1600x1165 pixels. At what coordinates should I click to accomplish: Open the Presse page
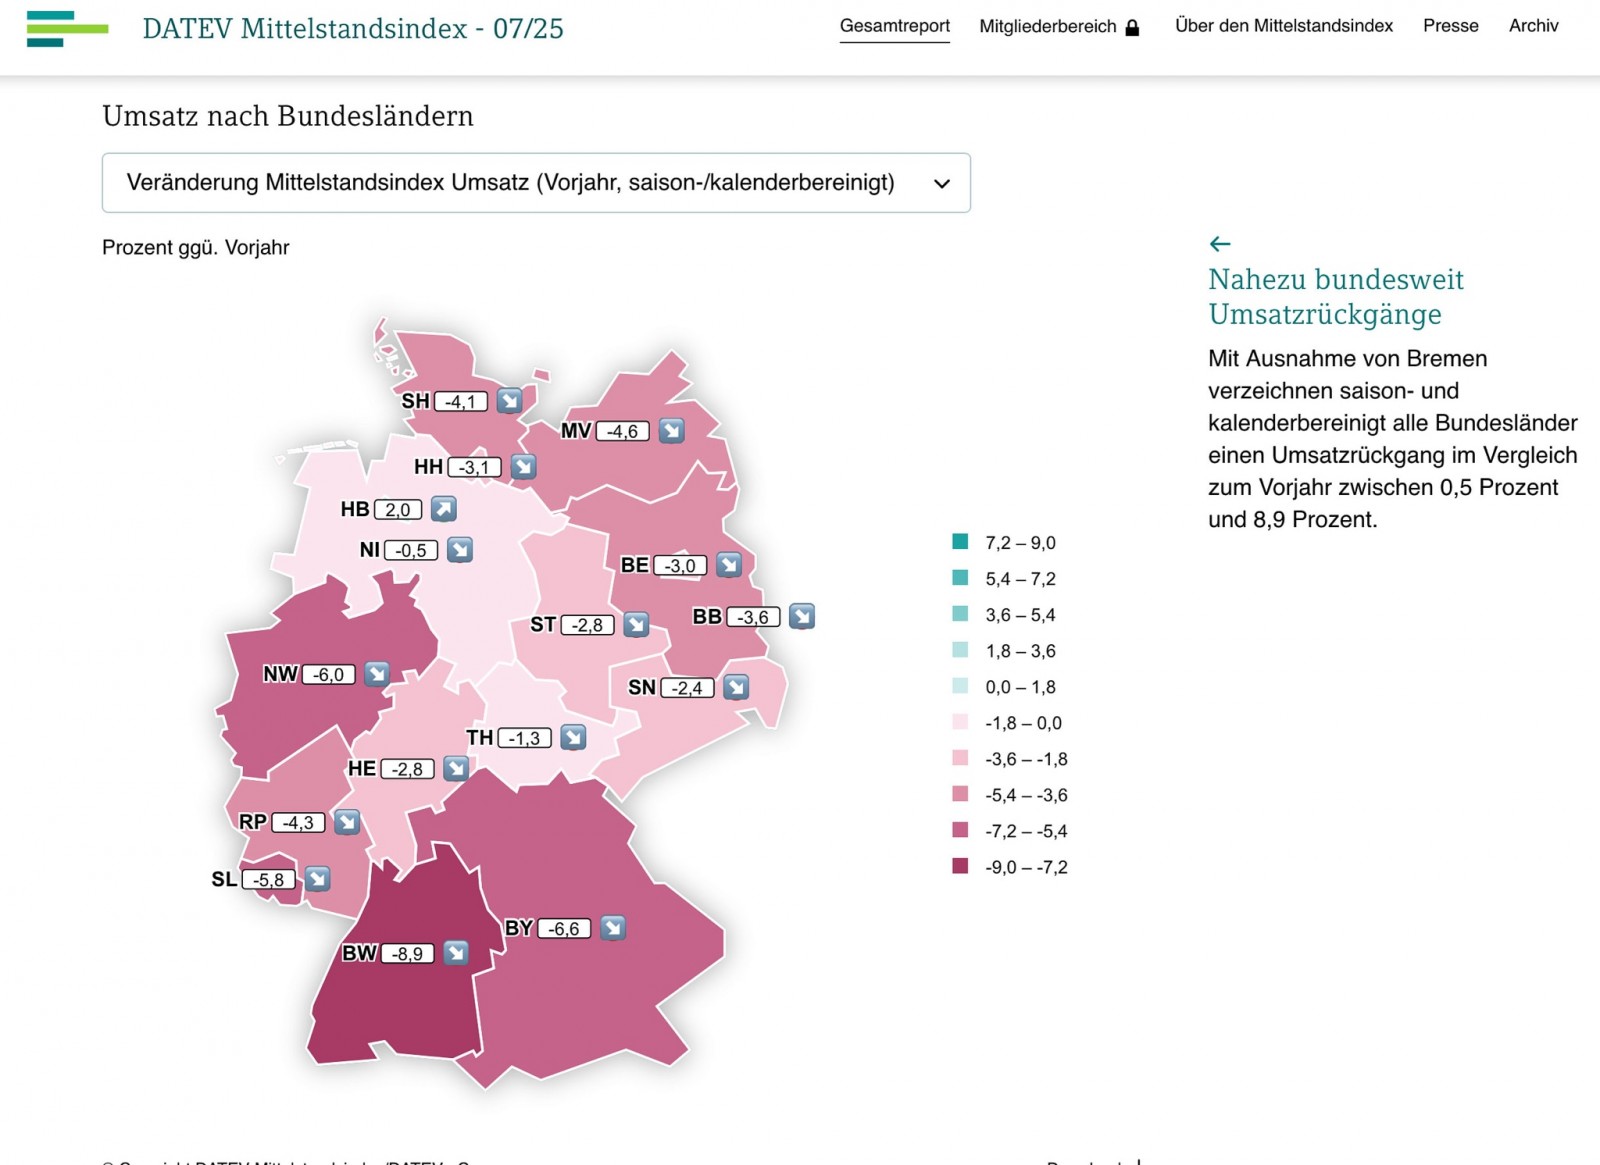pos(1450,26)
